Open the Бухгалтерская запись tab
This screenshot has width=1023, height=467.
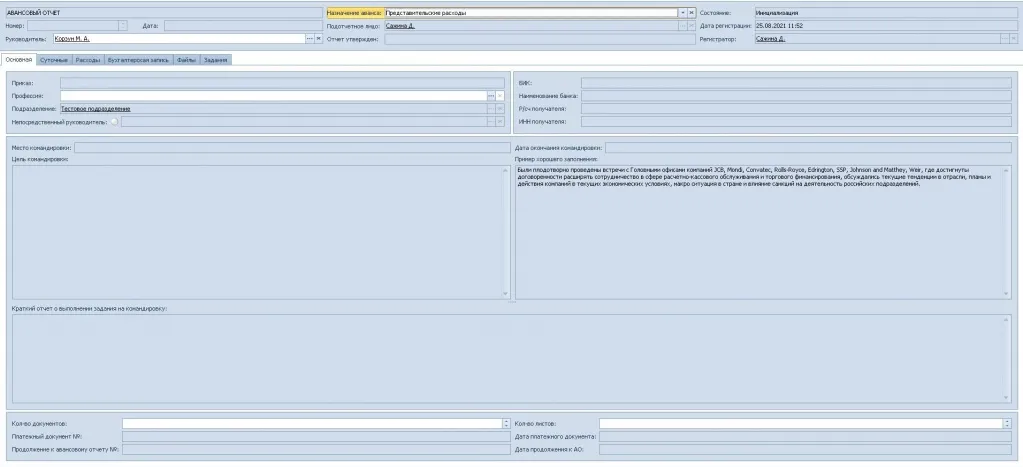click(138, 60)
